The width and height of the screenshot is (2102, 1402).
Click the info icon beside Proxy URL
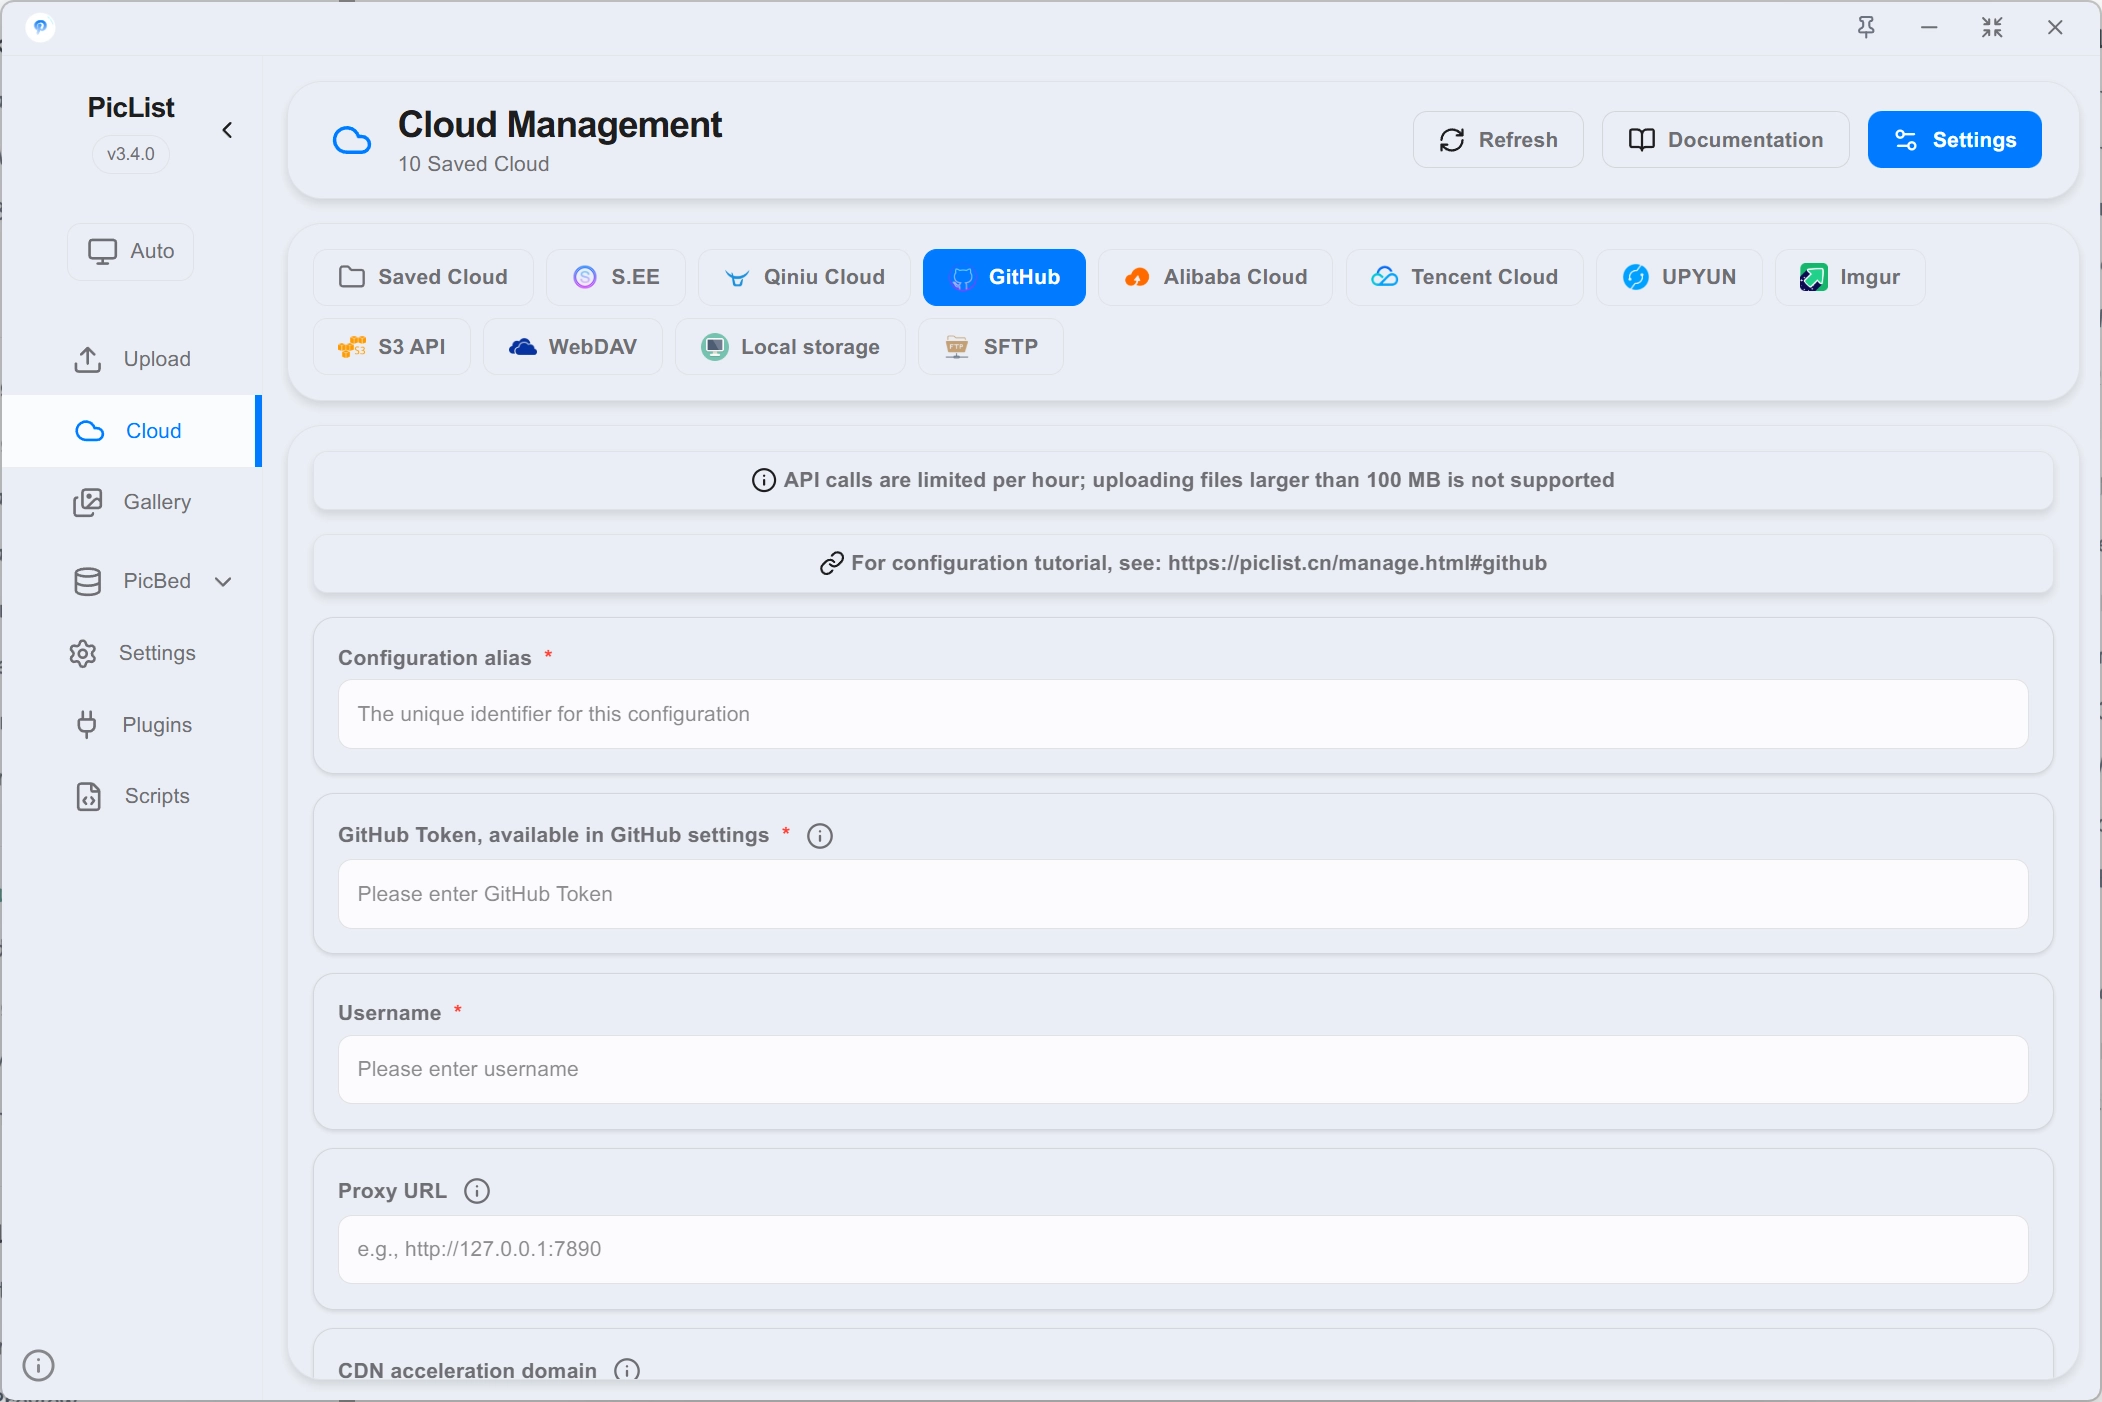477,1191
